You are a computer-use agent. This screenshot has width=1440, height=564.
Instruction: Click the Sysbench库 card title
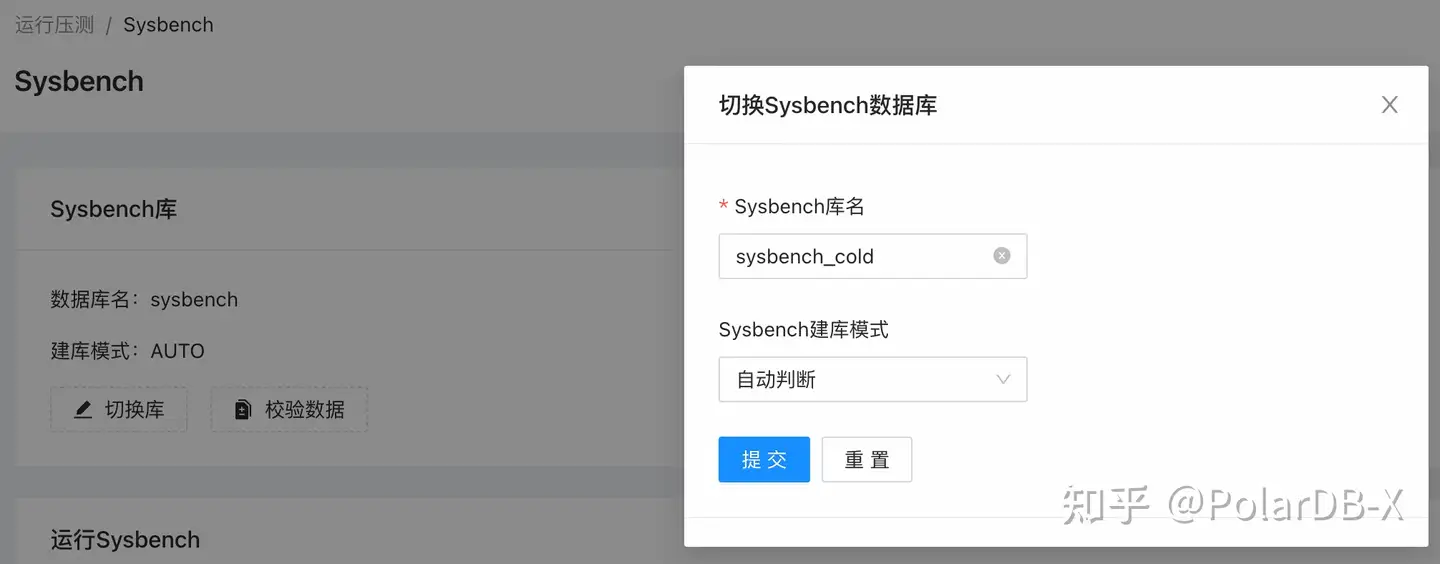click(113, 210)
